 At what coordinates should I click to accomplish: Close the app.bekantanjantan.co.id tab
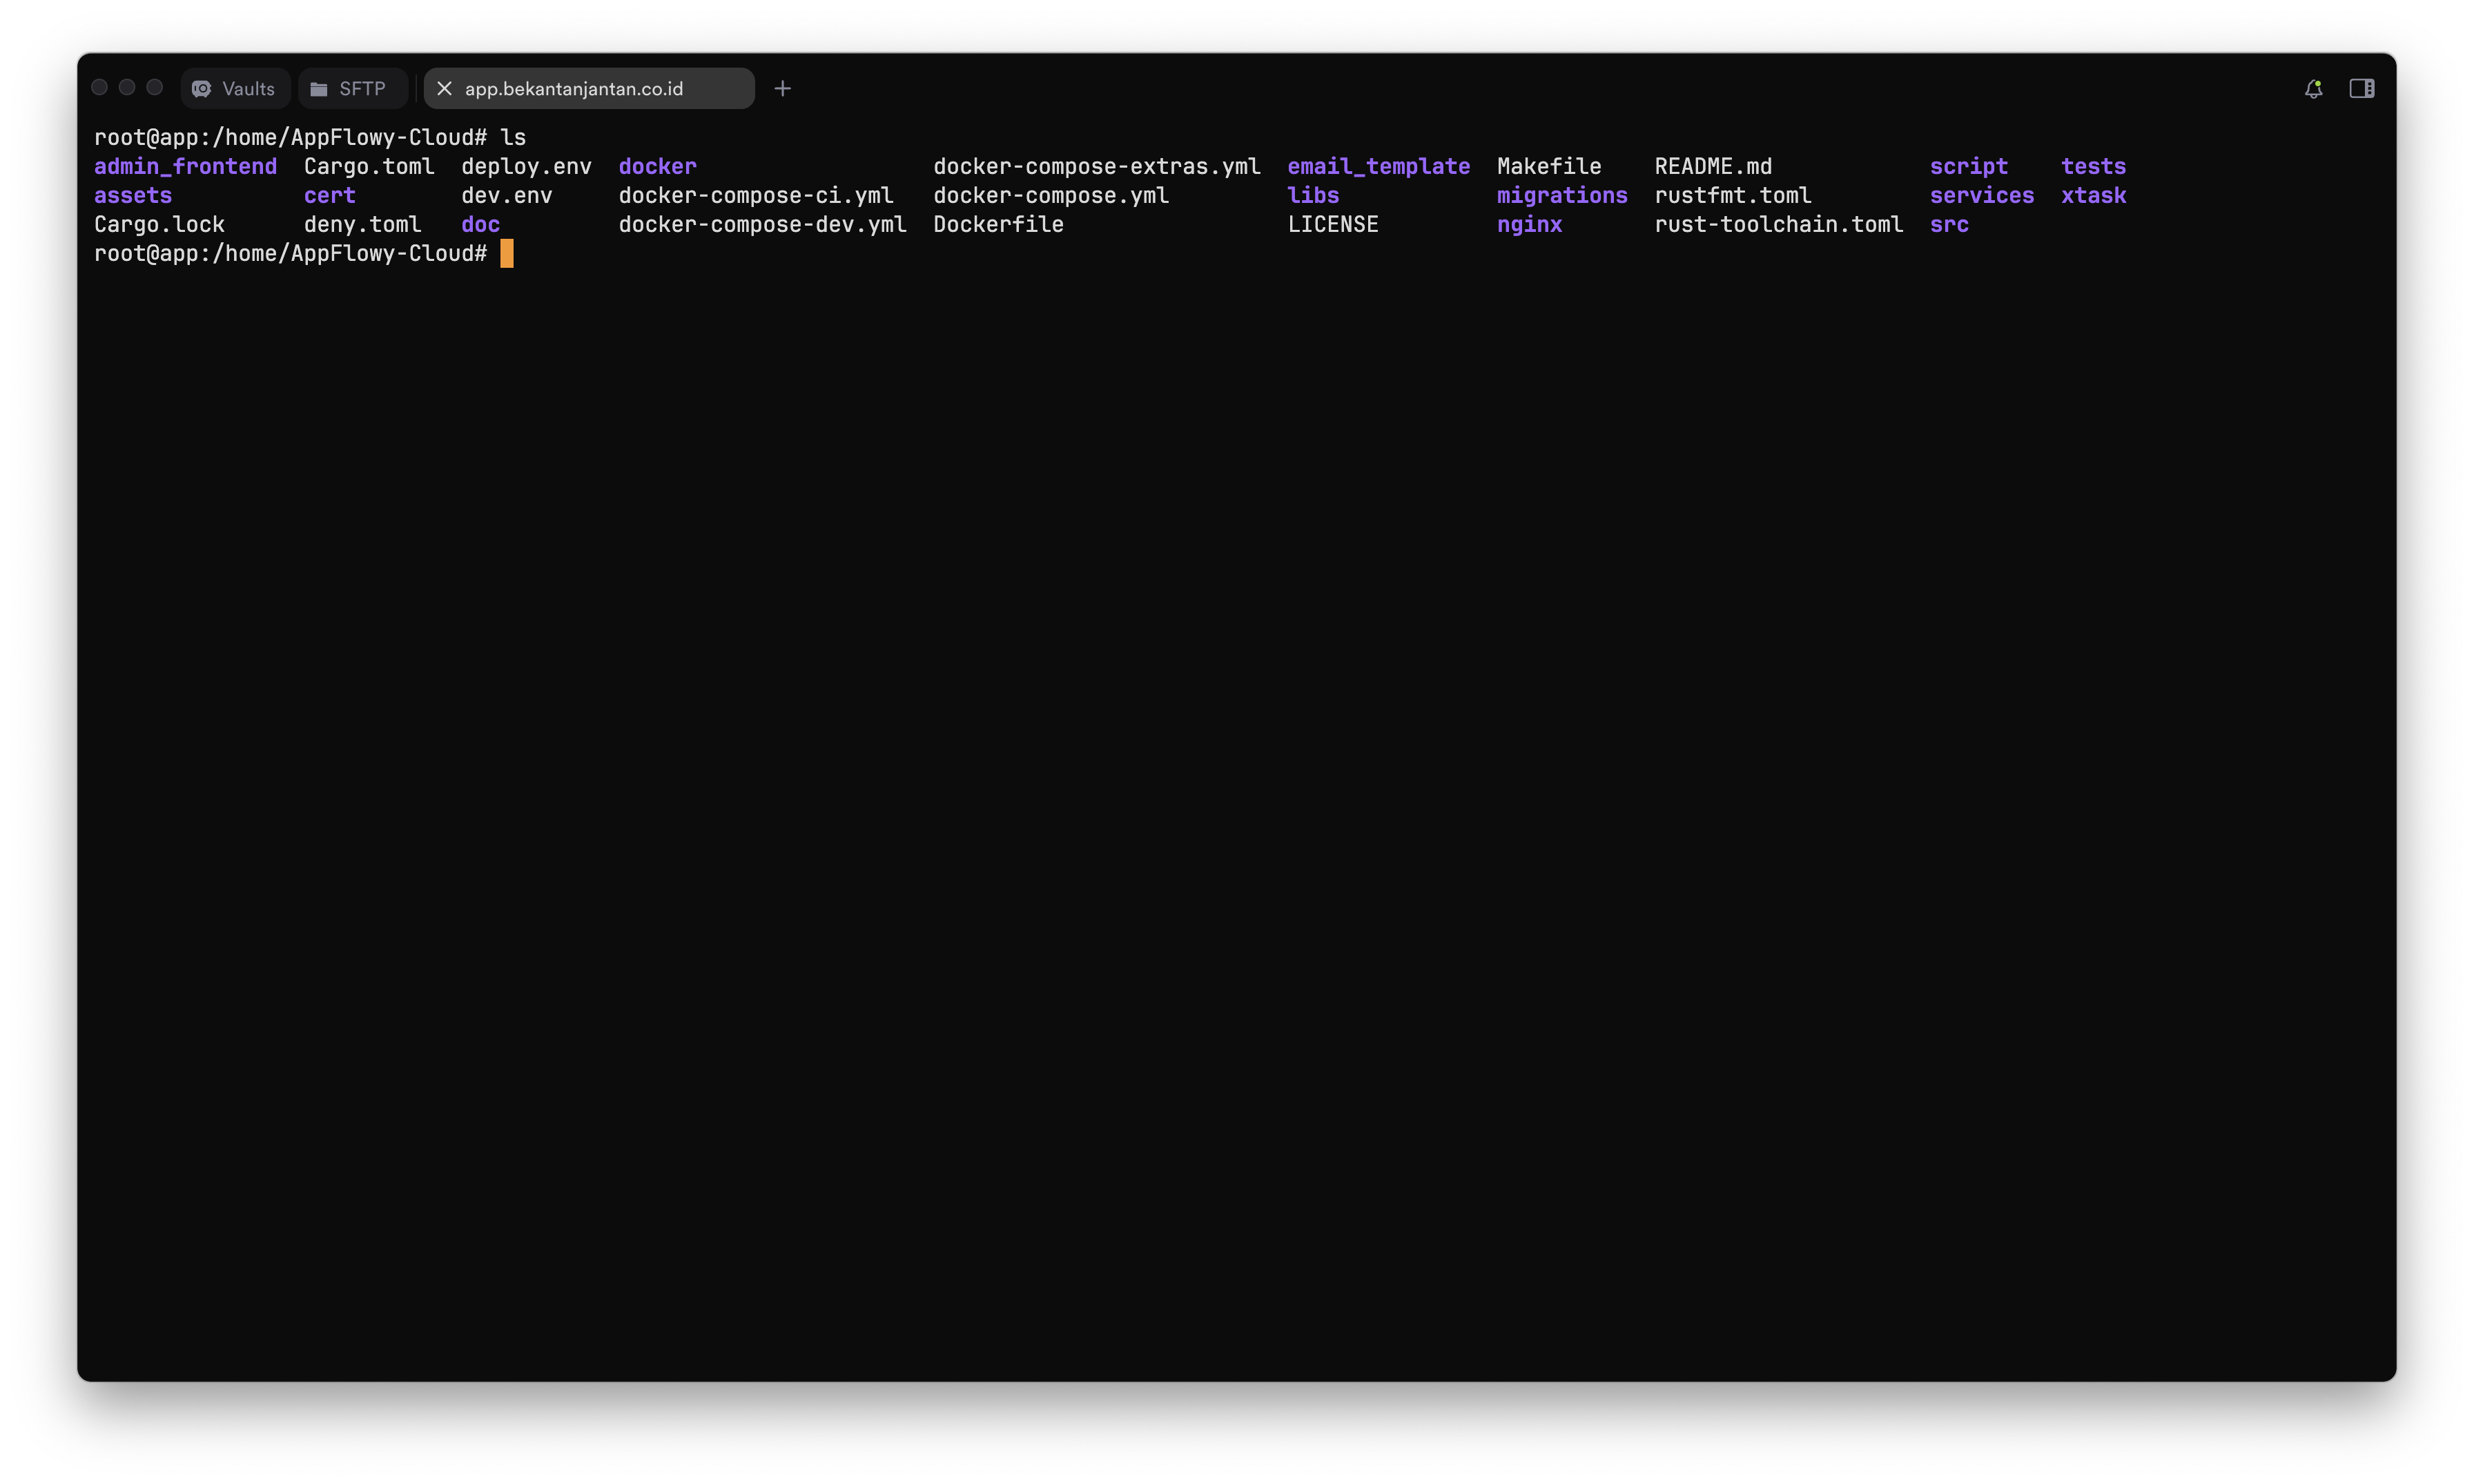tap(444, 89)
